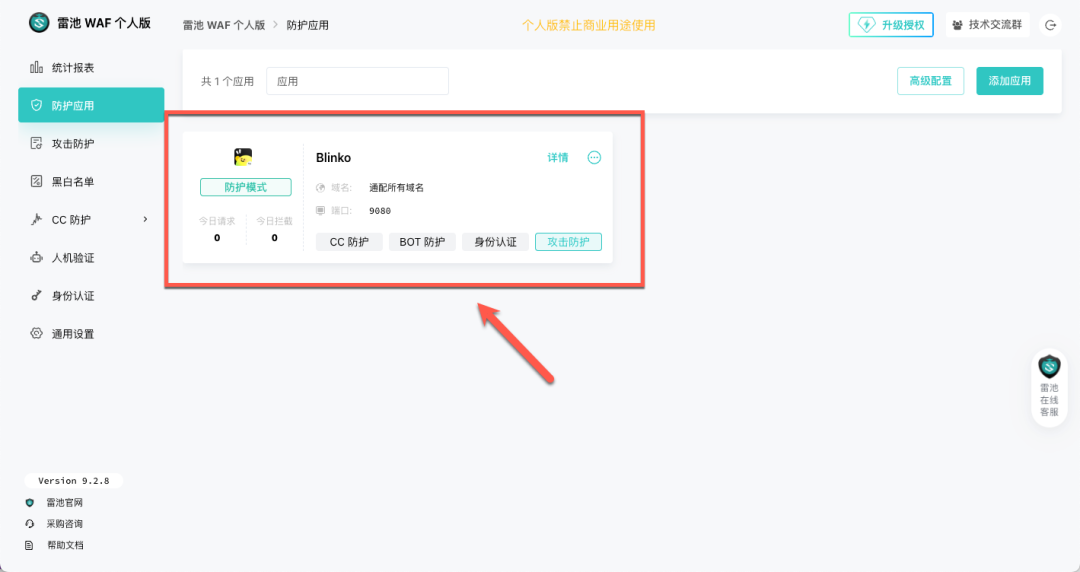
Task: Click the Blinko application avatar icon
Action: (x=242, y=157)
